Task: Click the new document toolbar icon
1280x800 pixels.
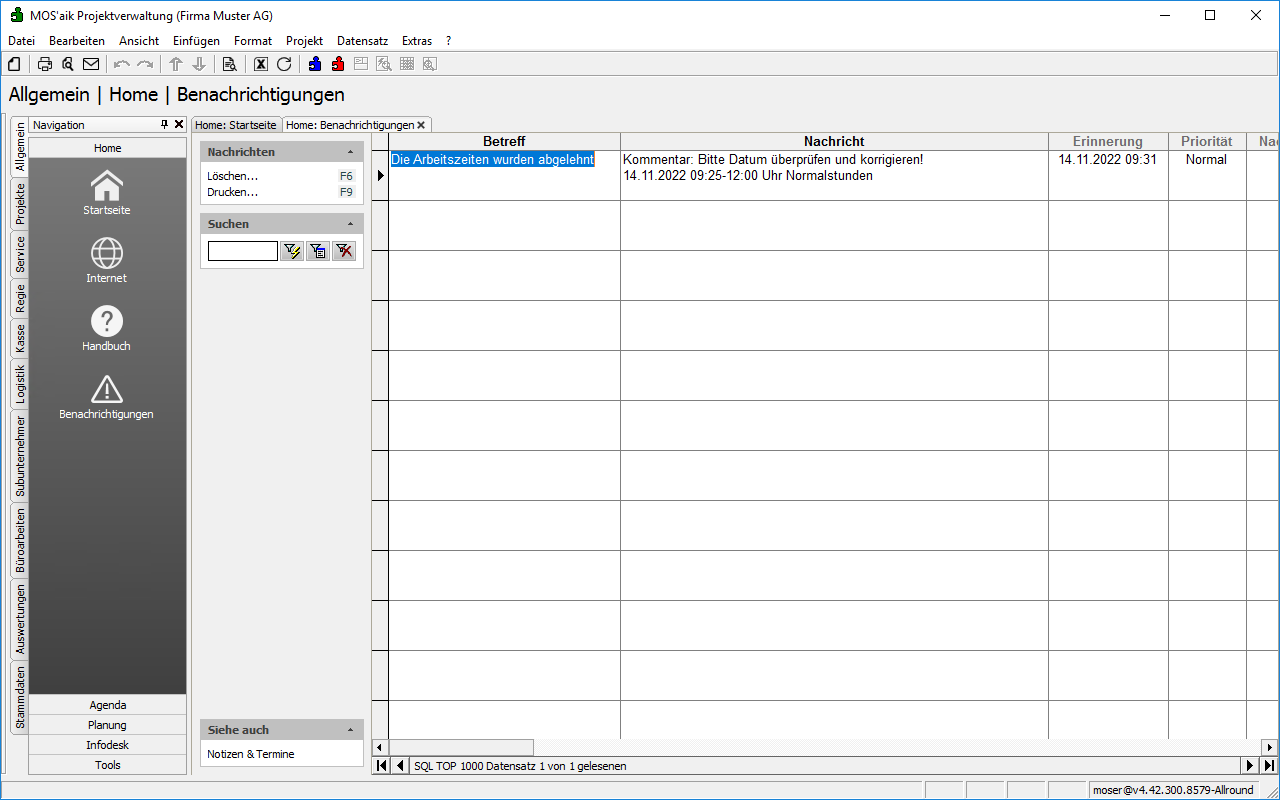Action: (14, 64)
